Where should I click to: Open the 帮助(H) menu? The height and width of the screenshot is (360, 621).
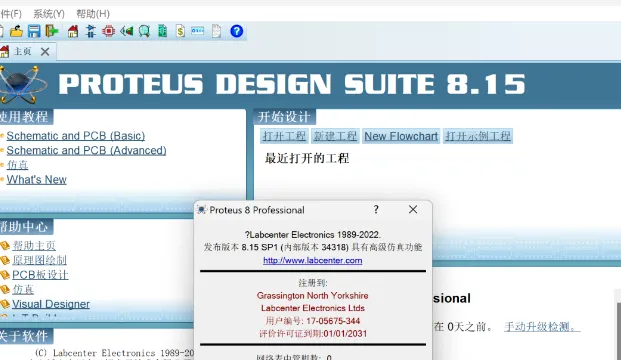coord(93,14)
